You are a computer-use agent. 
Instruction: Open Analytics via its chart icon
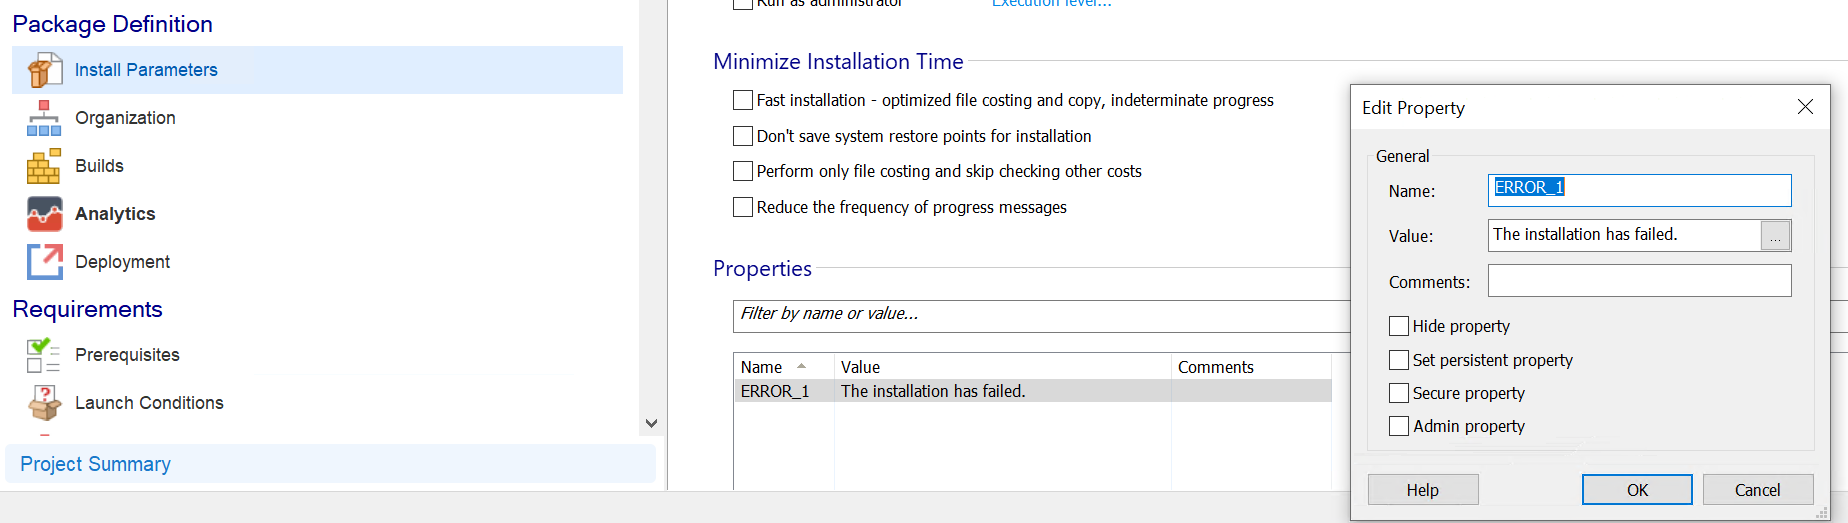point(44,214)
